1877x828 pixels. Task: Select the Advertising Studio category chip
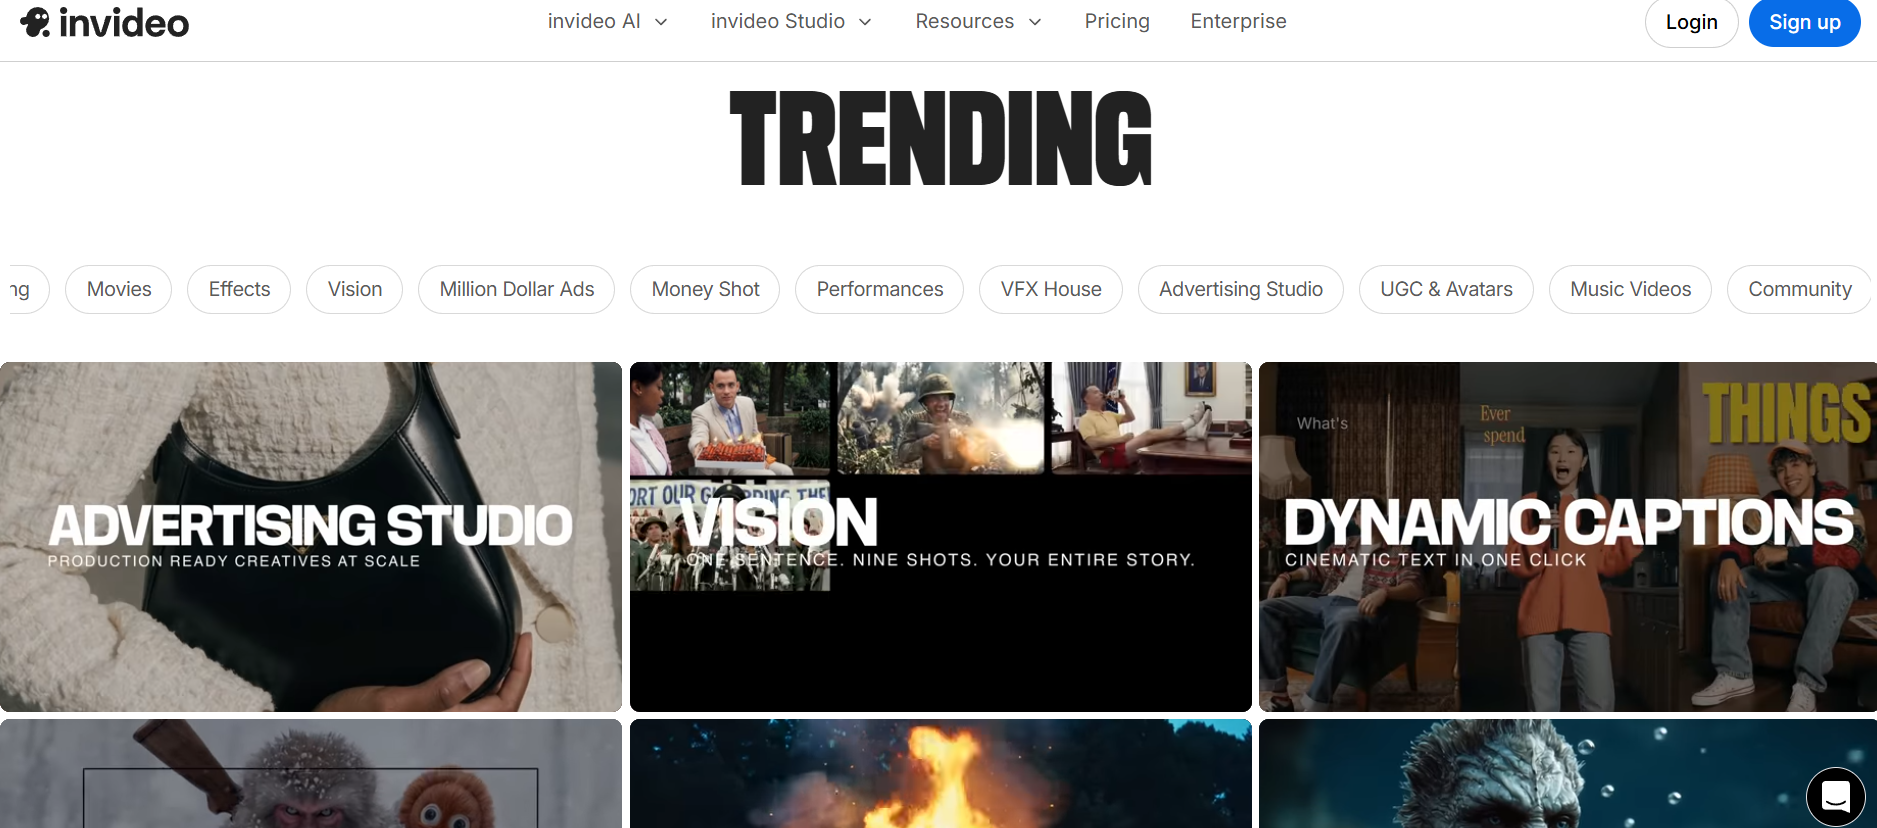1241,289
